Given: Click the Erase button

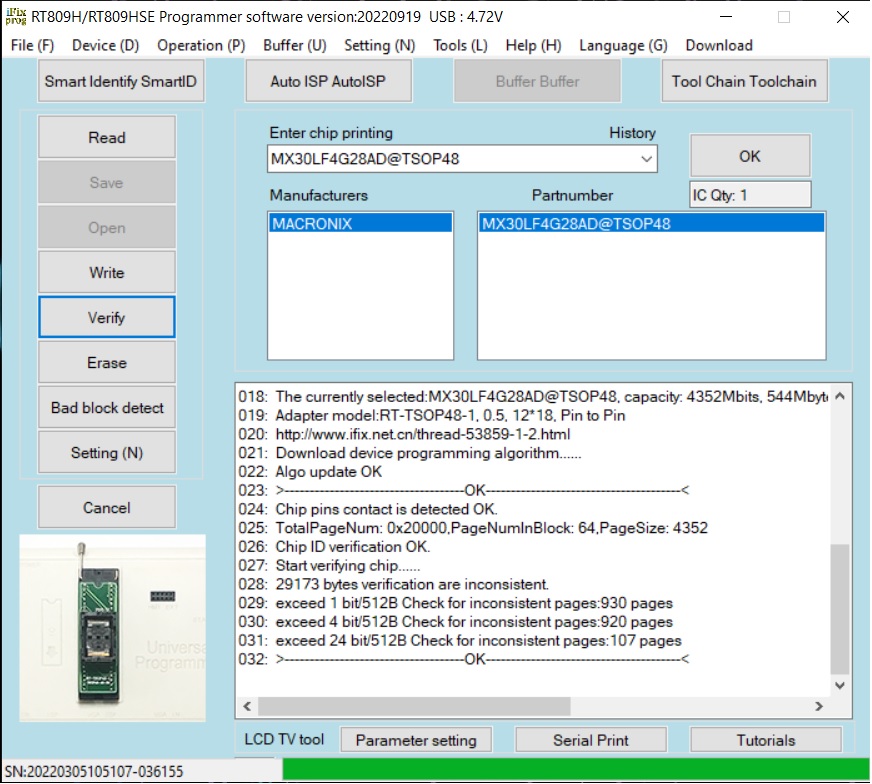Looking at the screenshot, I should (107, 363).
